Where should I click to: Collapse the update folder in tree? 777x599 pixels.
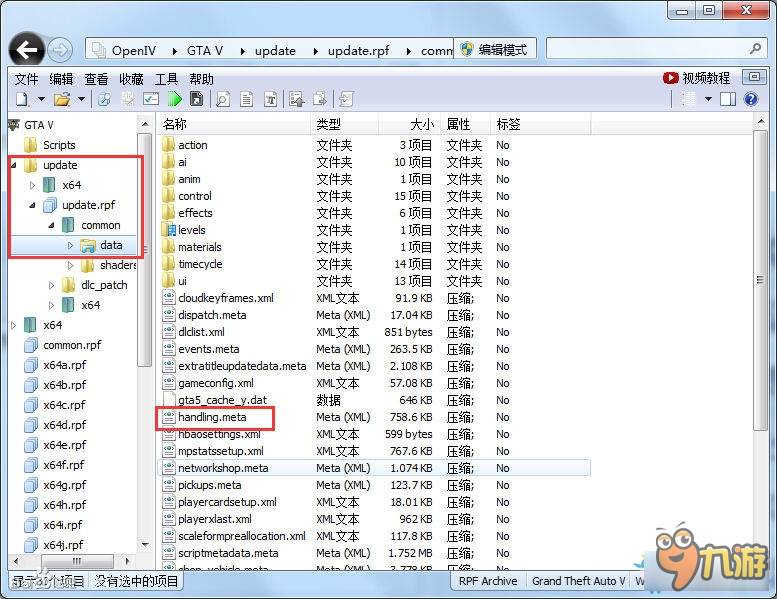coord(14,165)
